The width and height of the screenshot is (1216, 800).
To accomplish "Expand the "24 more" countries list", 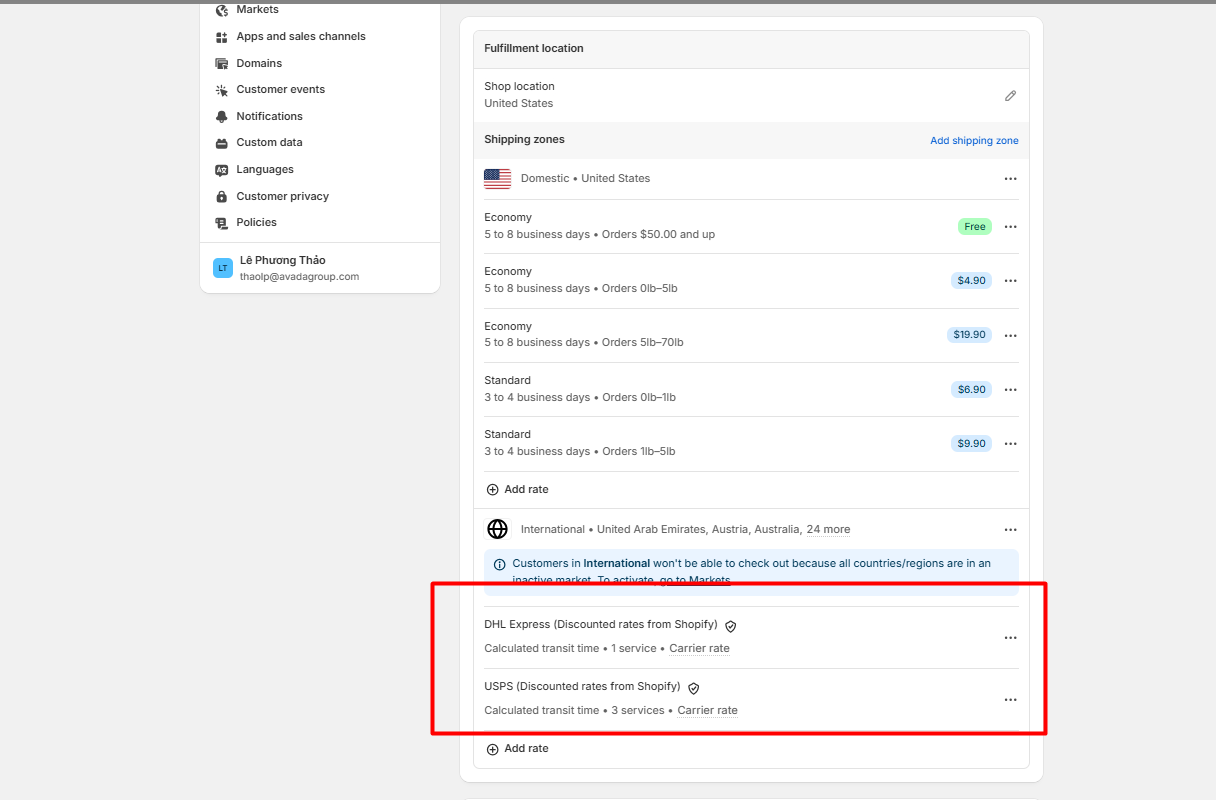I will pyautogui.click(x=828, y=530).
